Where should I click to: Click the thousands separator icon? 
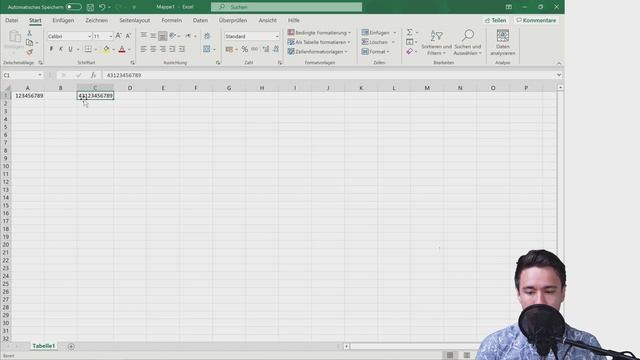click(255, 49)
